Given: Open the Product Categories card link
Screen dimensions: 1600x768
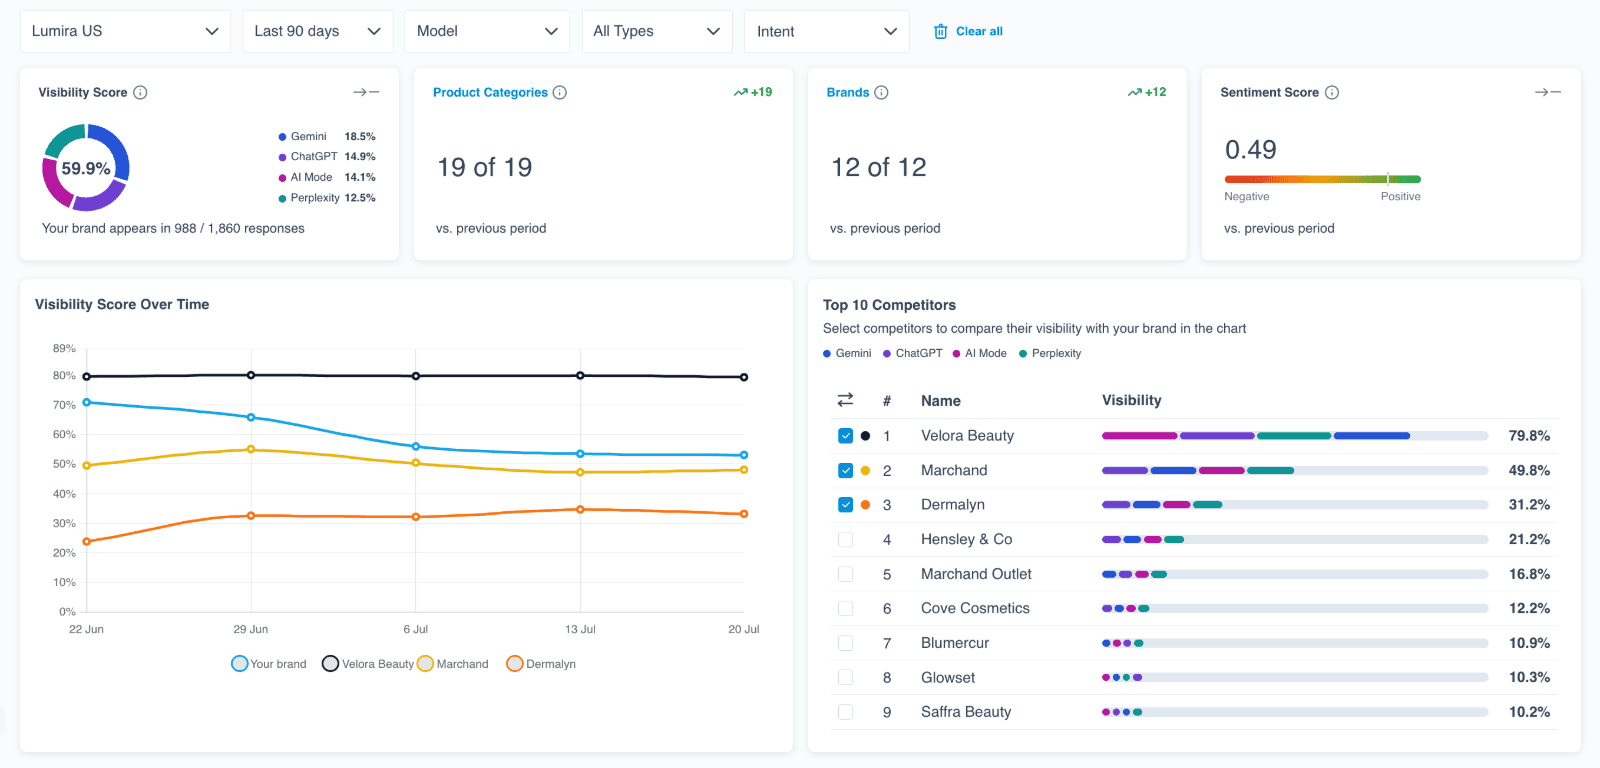Looking at the screenshot, I should 490,92.
